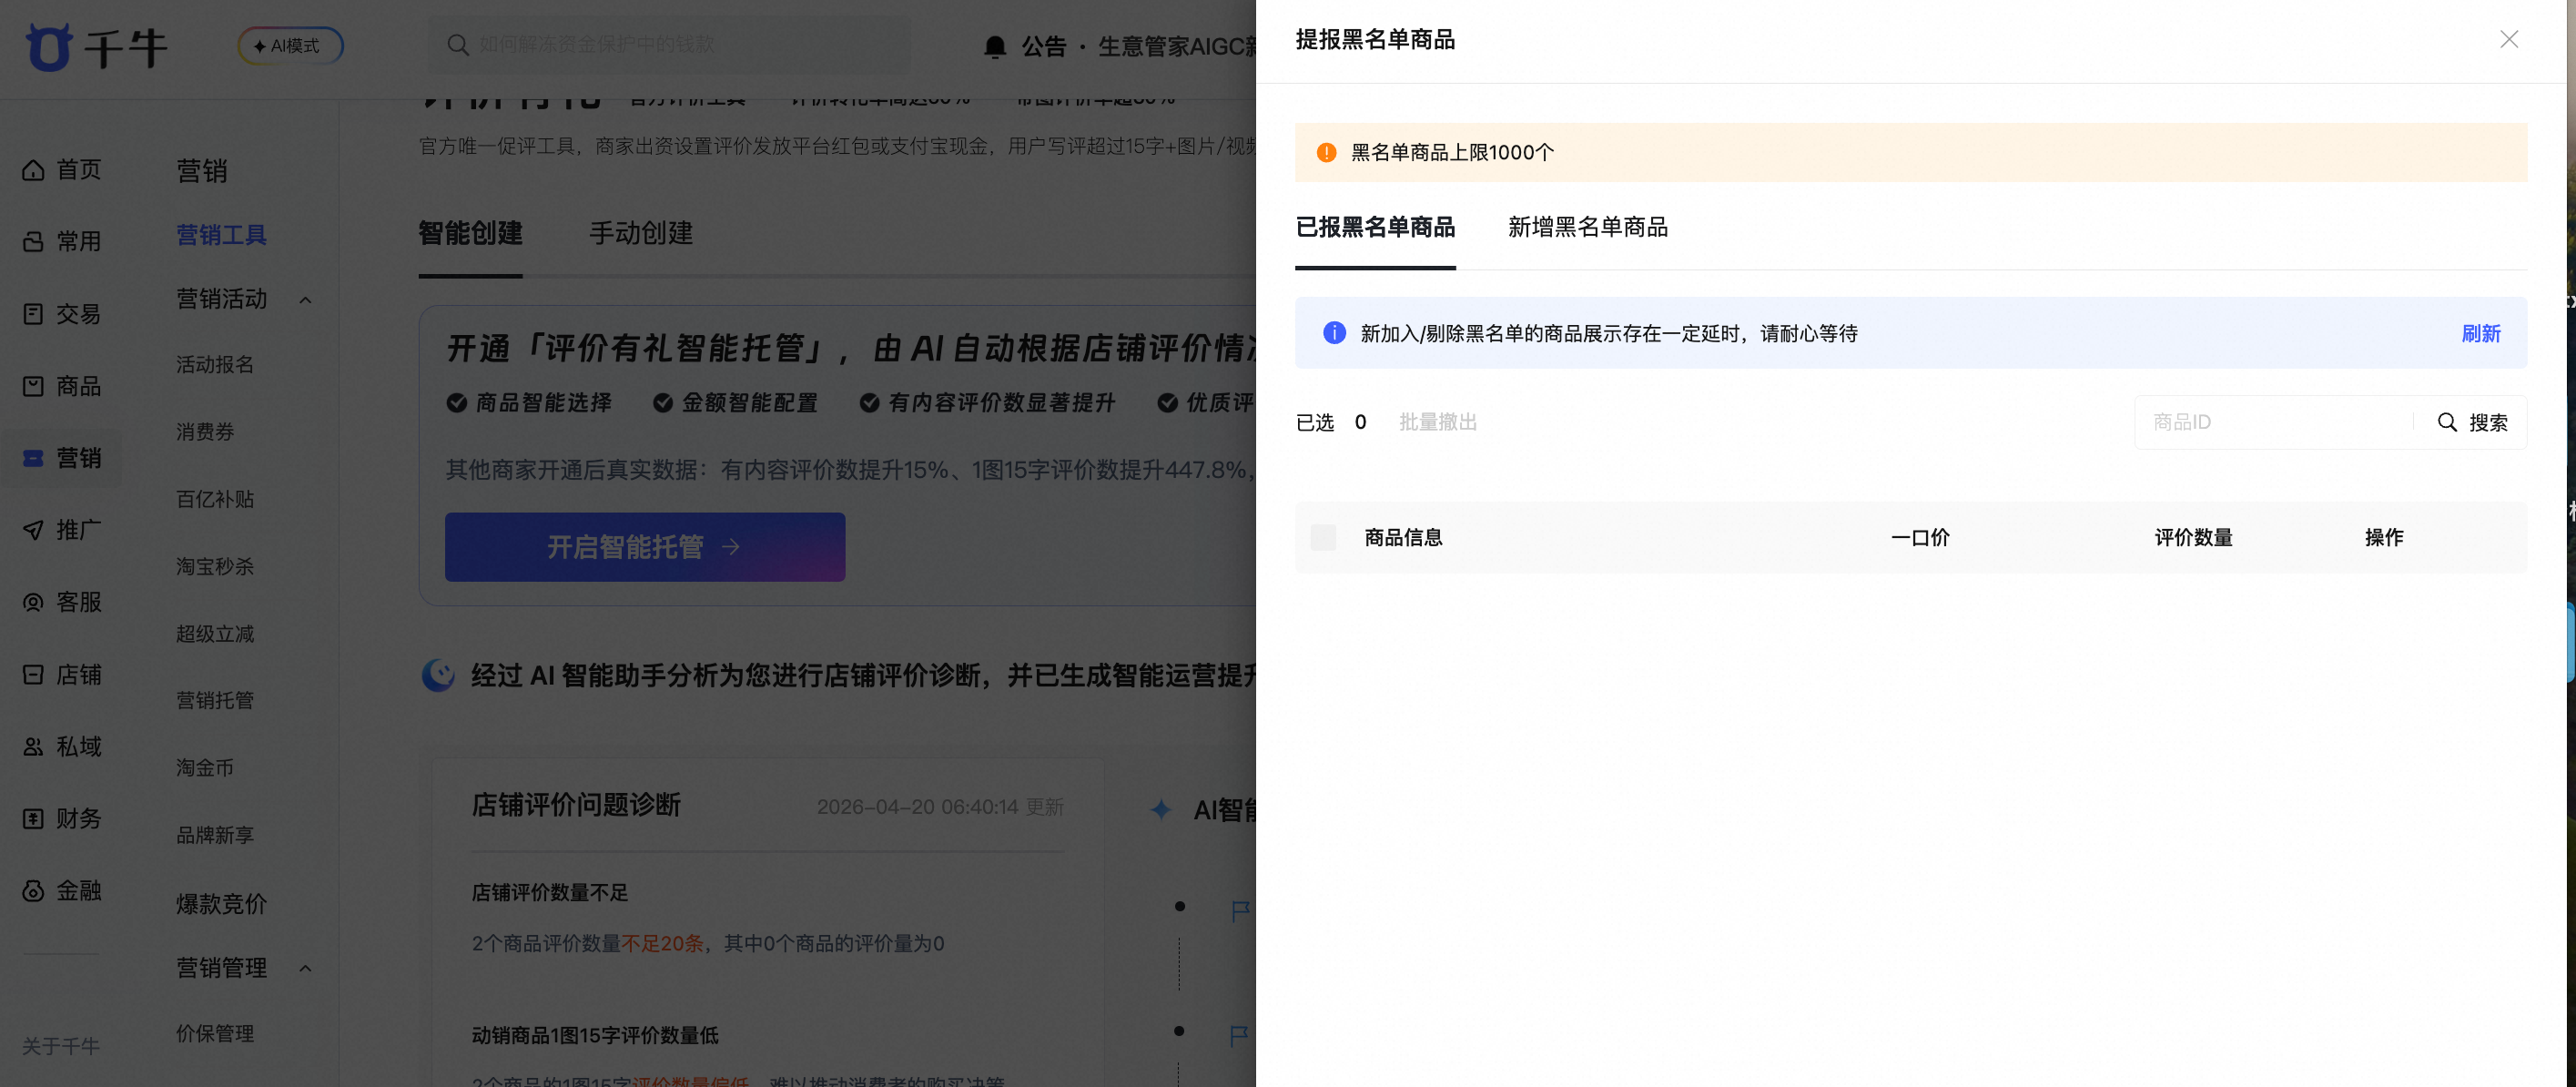
Task: Select 营销工具 submenu item
Action: point(221,235)
